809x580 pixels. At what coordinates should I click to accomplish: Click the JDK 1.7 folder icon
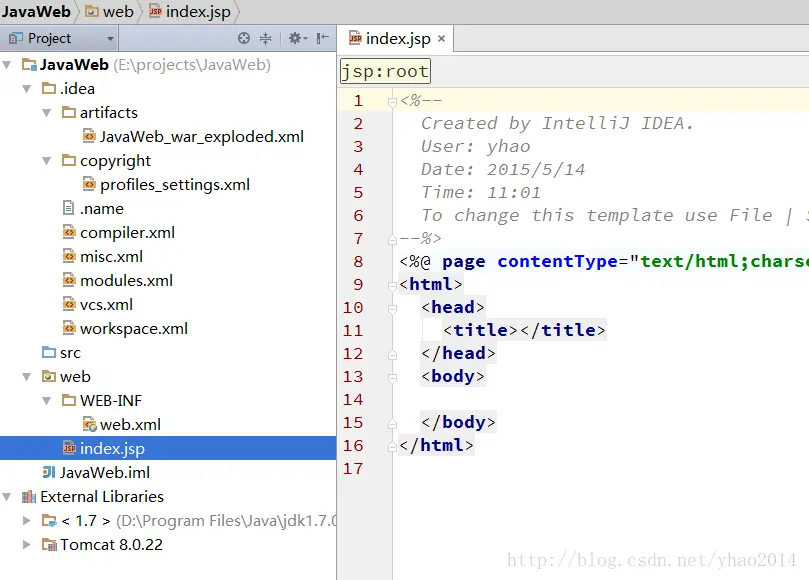coord(49,521)
